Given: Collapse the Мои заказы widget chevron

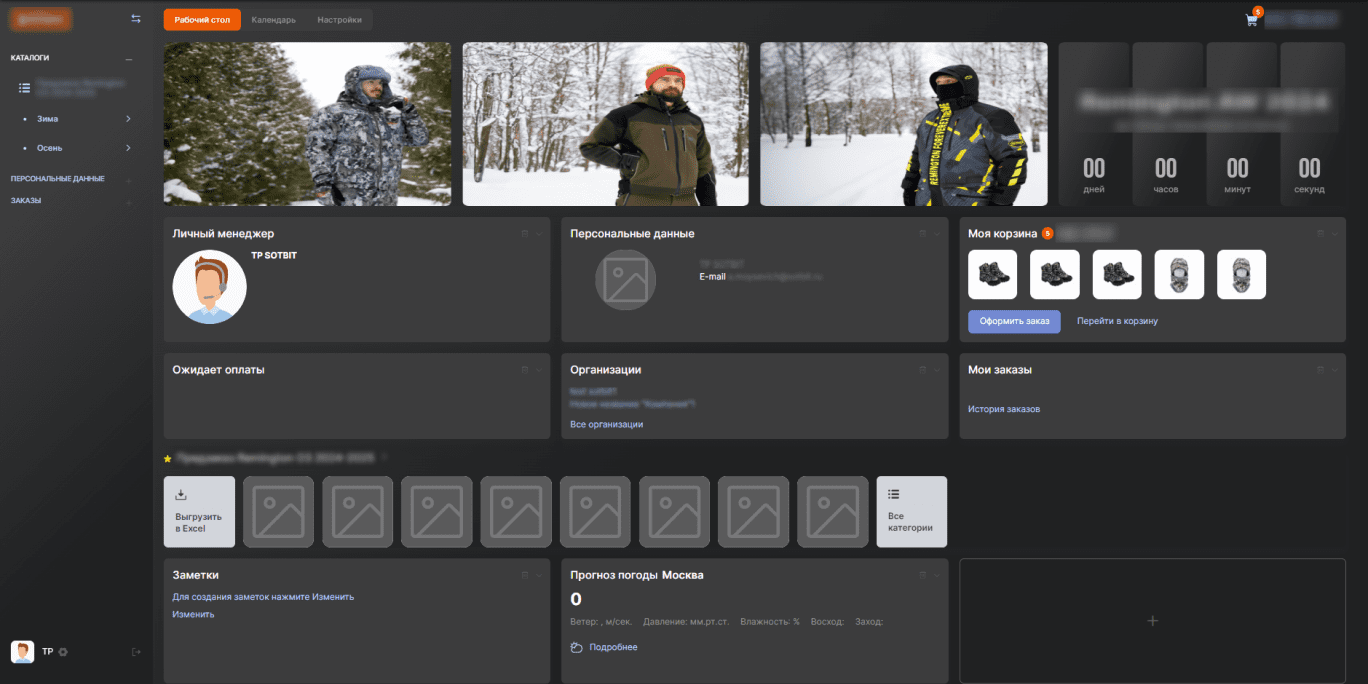Looking at the screenshot, I should pos(1335,369).
